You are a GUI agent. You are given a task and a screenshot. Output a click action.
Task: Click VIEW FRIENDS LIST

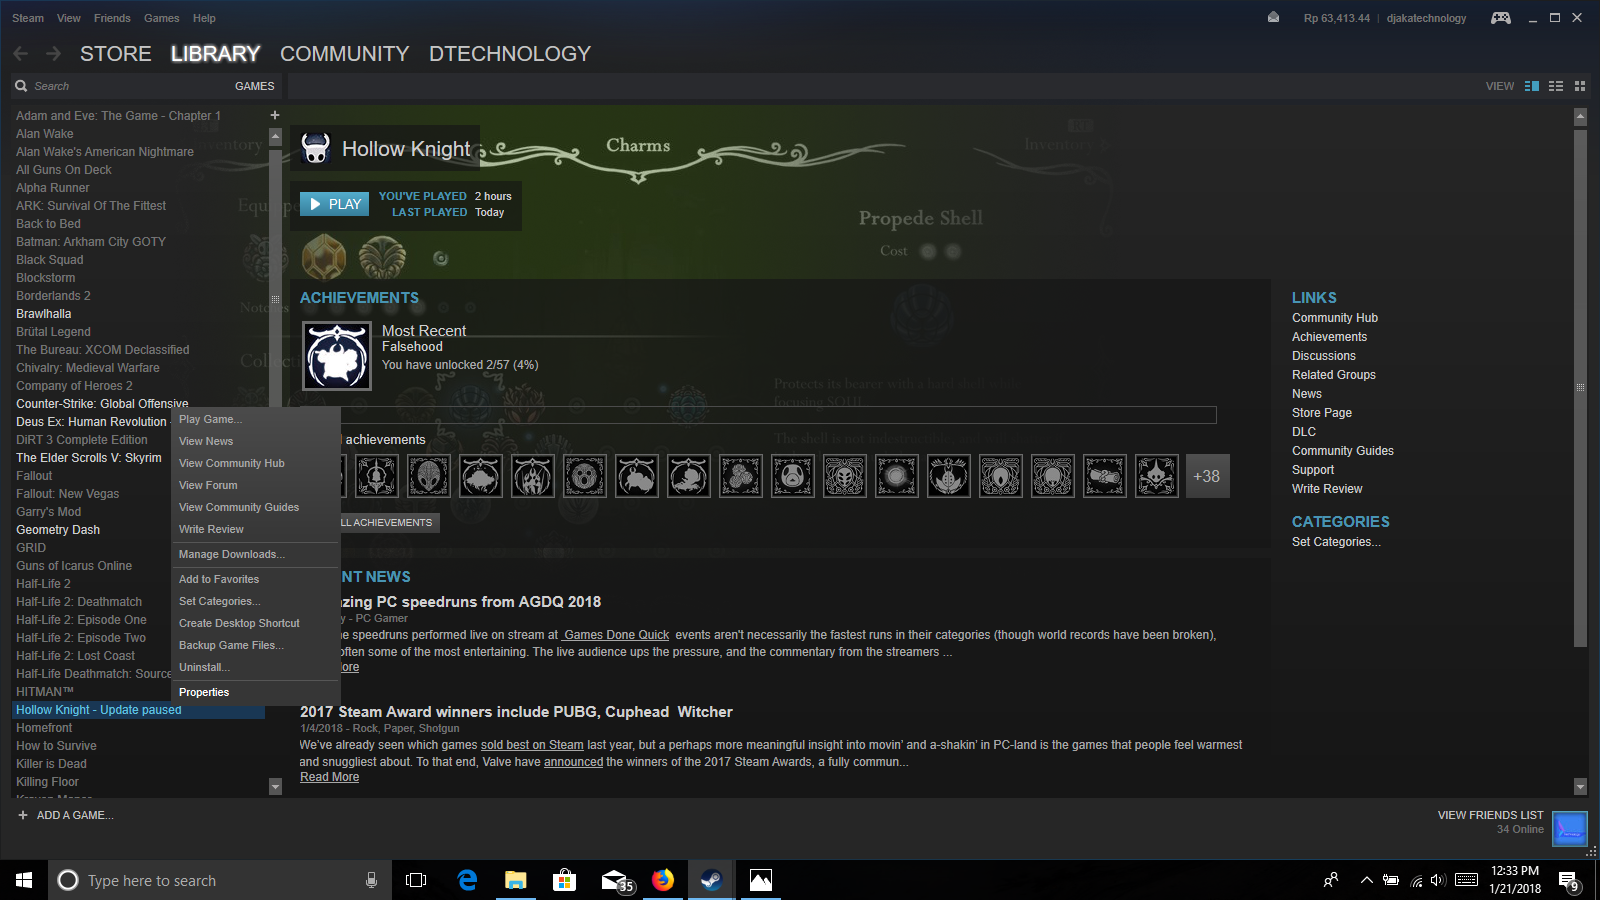point(1490,815)
